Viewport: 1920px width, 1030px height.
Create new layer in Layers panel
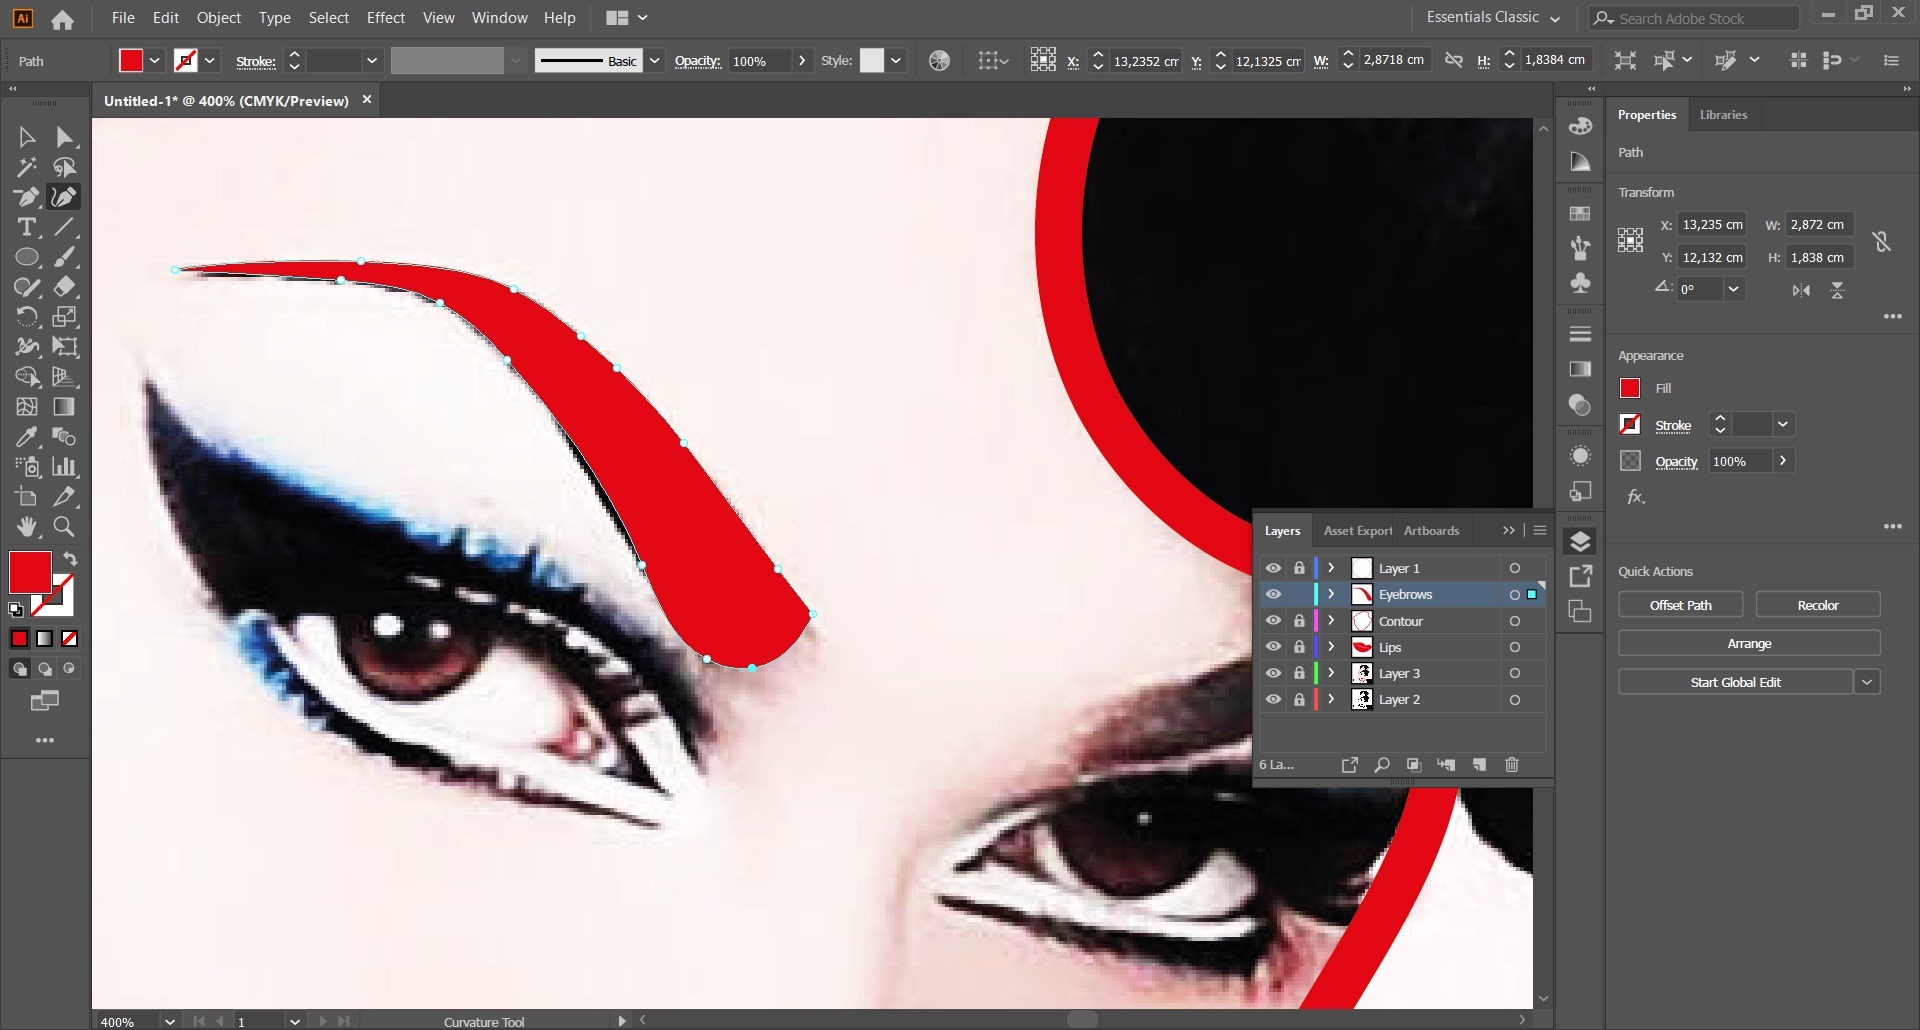tap(1479, 765)
